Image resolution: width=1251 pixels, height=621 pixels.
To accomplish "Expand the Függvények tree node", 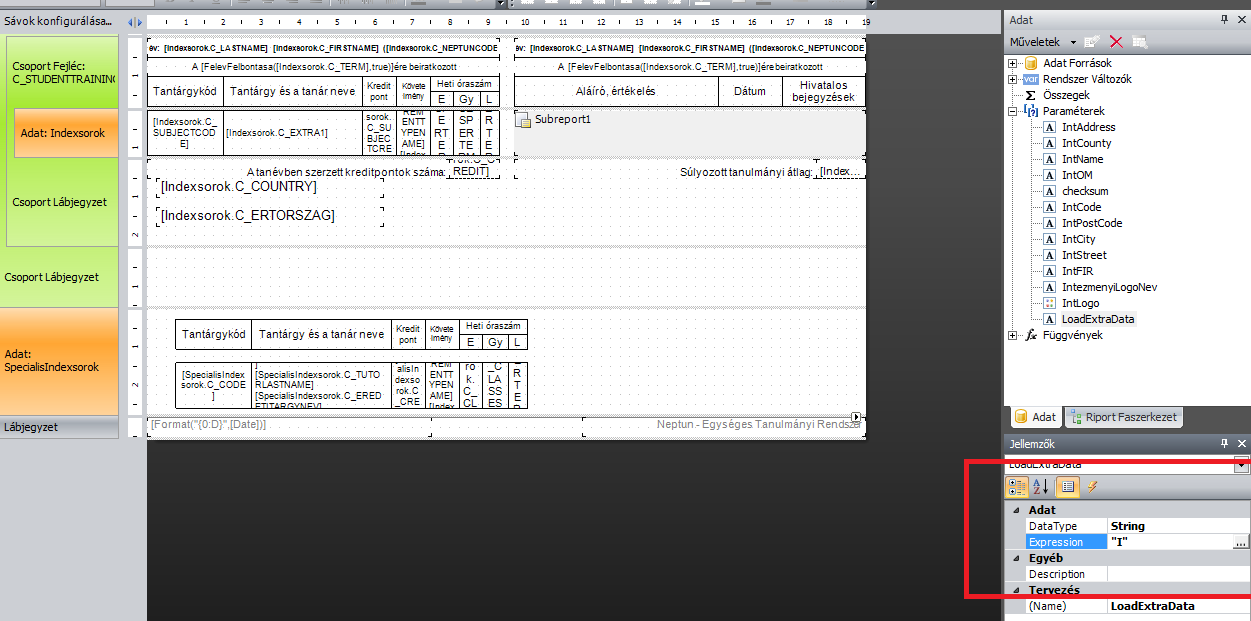I will [x=1013, y=335].
